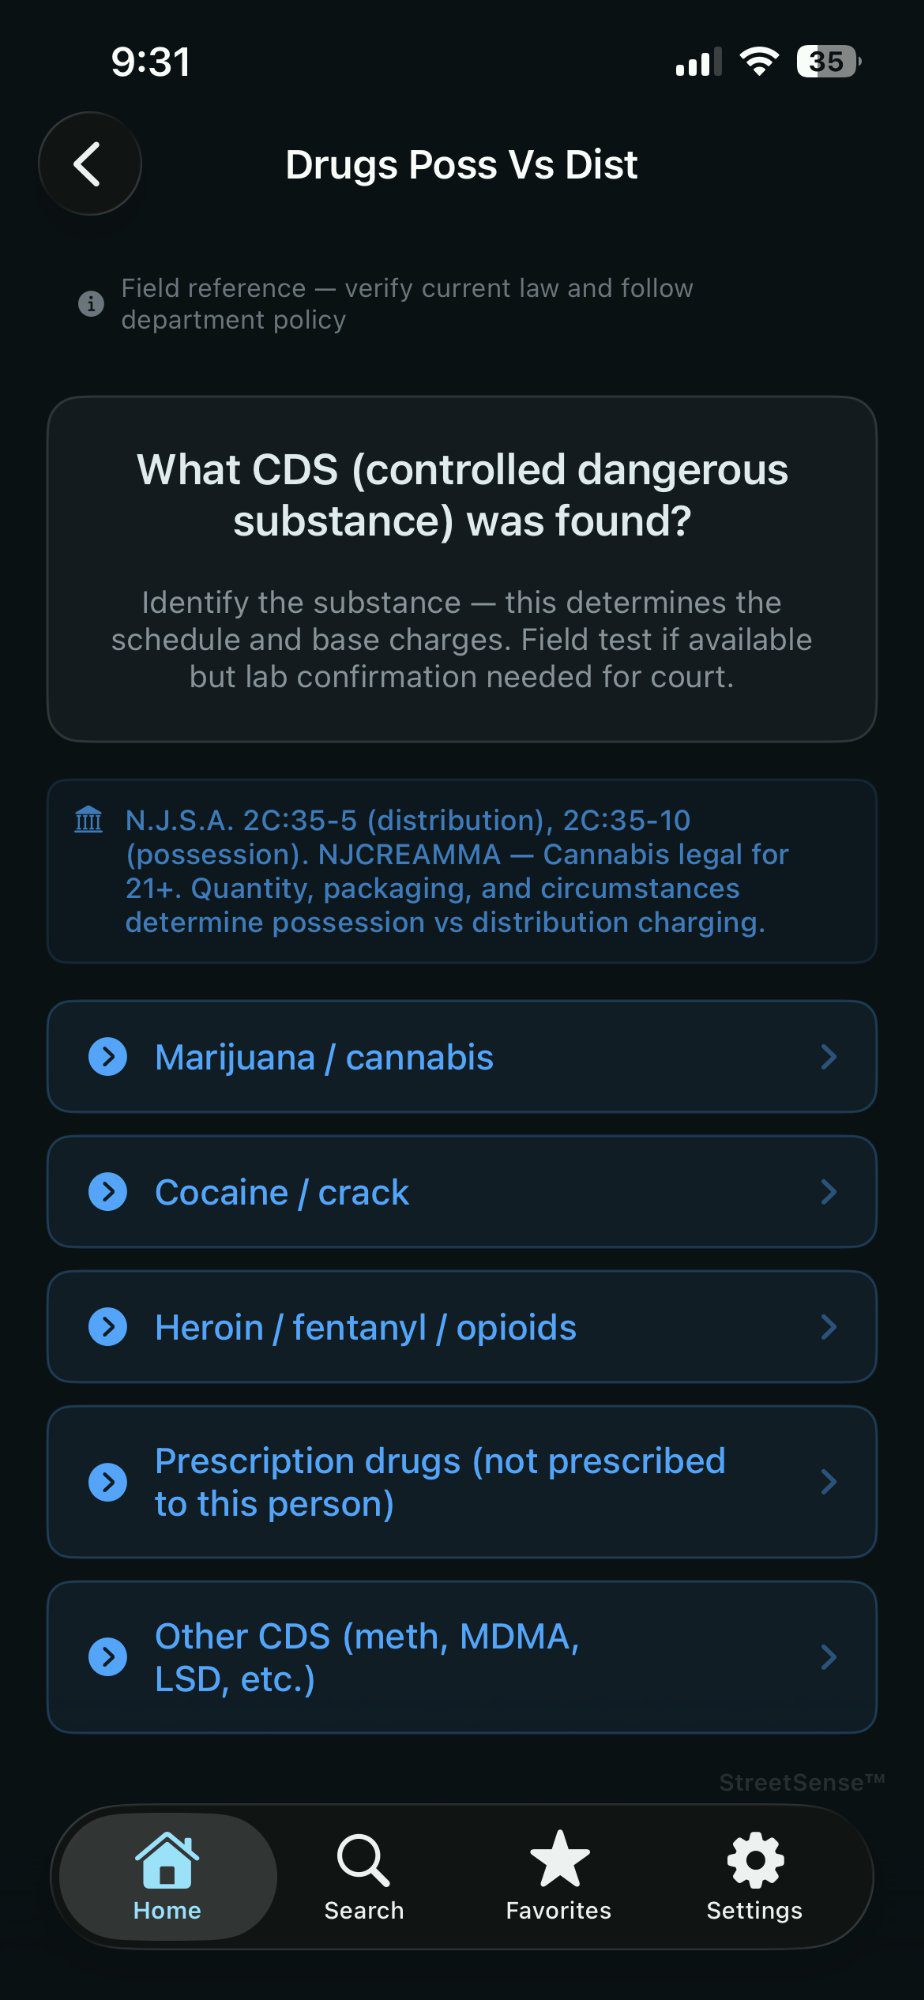This screenshot has width=924, height=2000.
Task: Tap the blue arrow icon on Cocaine / crack row
Action: (x=108, y=1192)
